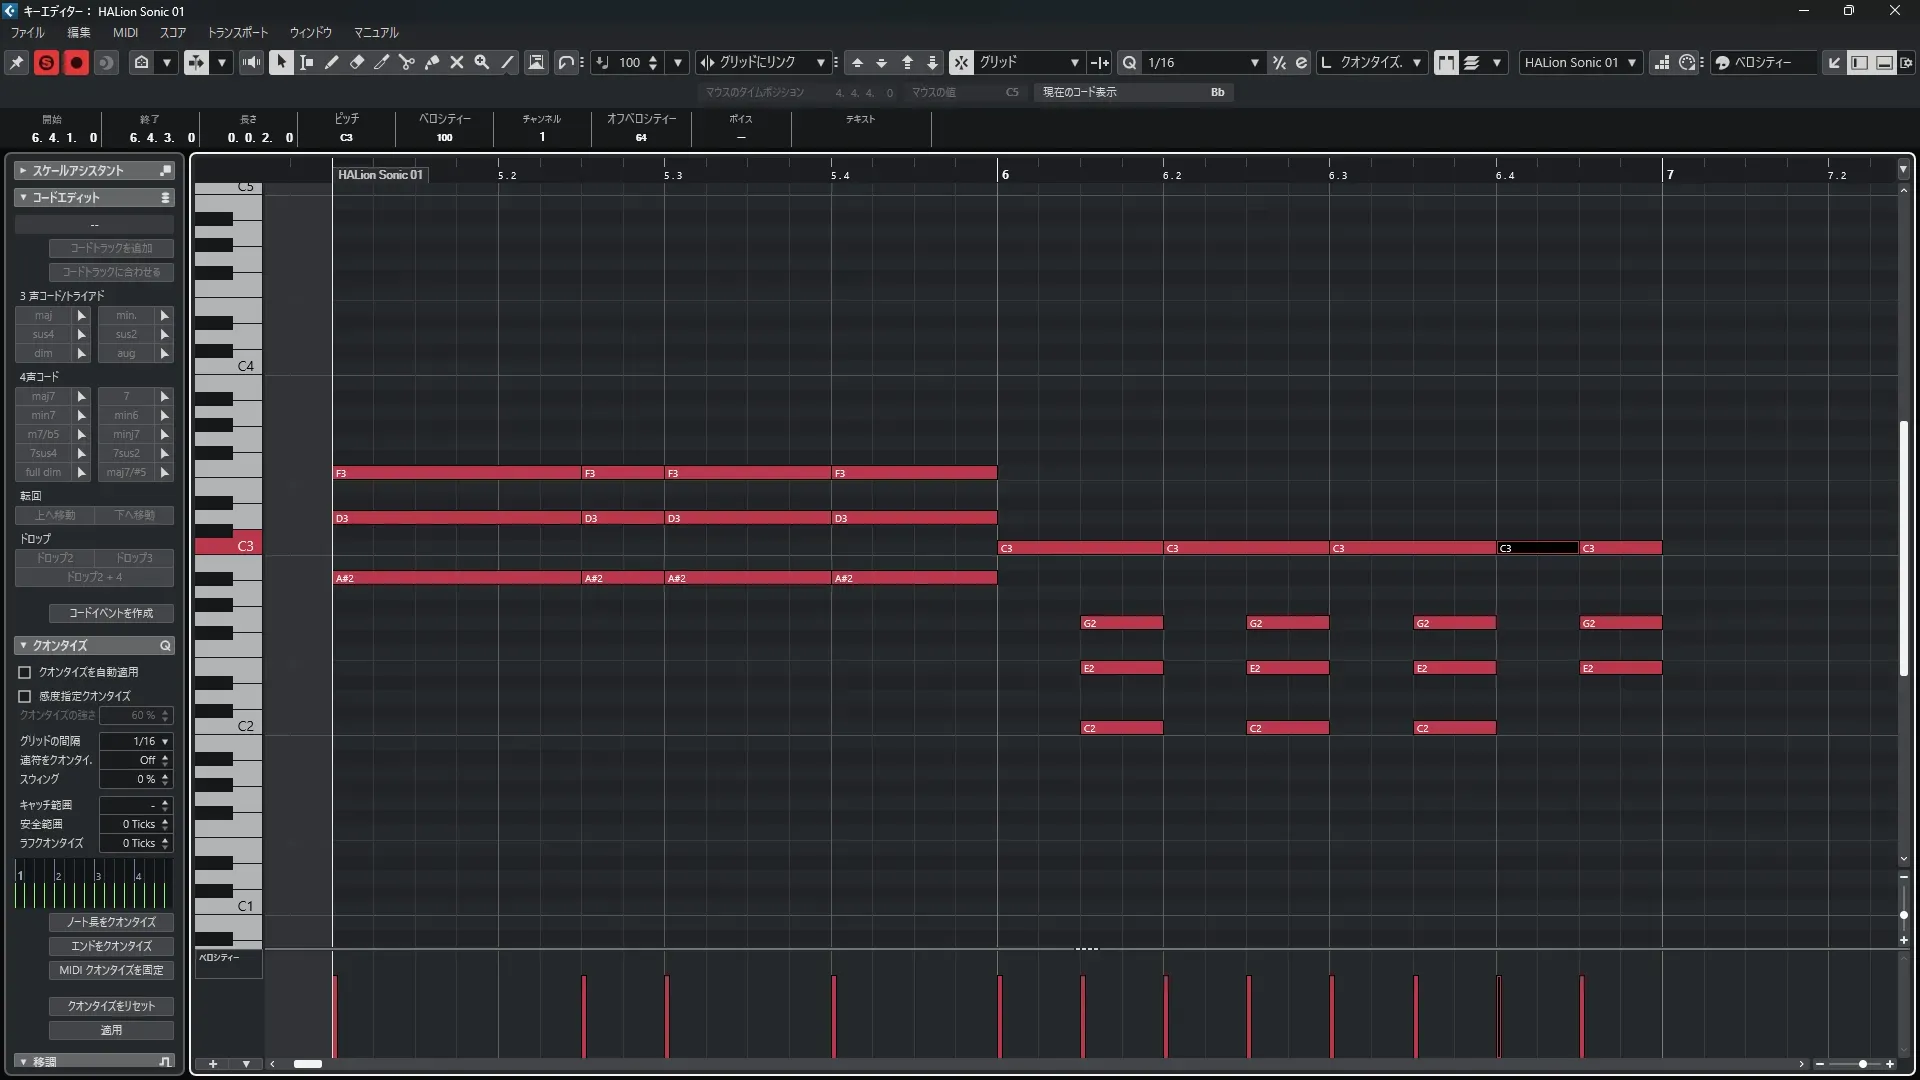The height and width of the screenshot is (1080, 1920).
Task: Select the Mute X tool
Action: click(x=457, y=62)
